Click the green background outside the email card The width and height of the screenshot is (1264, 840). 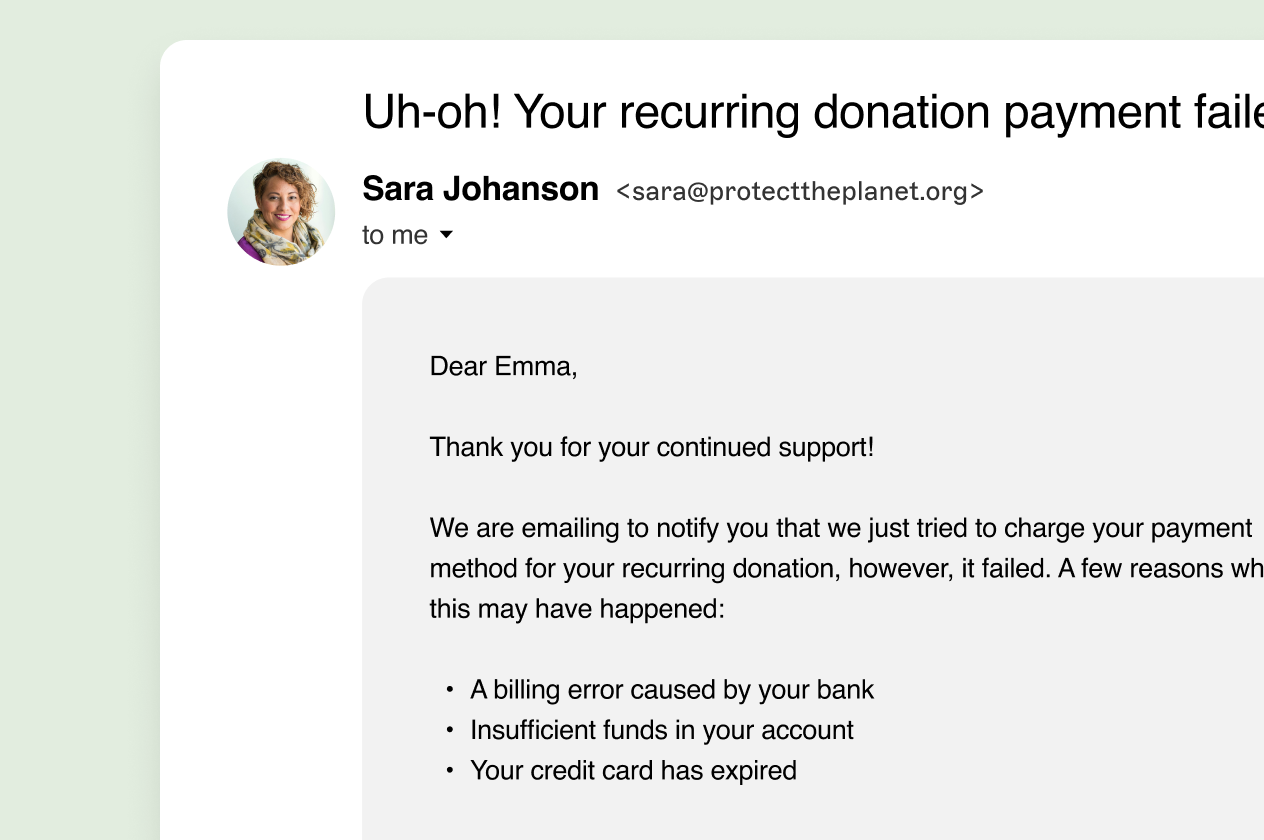click(x=80, y=400)
